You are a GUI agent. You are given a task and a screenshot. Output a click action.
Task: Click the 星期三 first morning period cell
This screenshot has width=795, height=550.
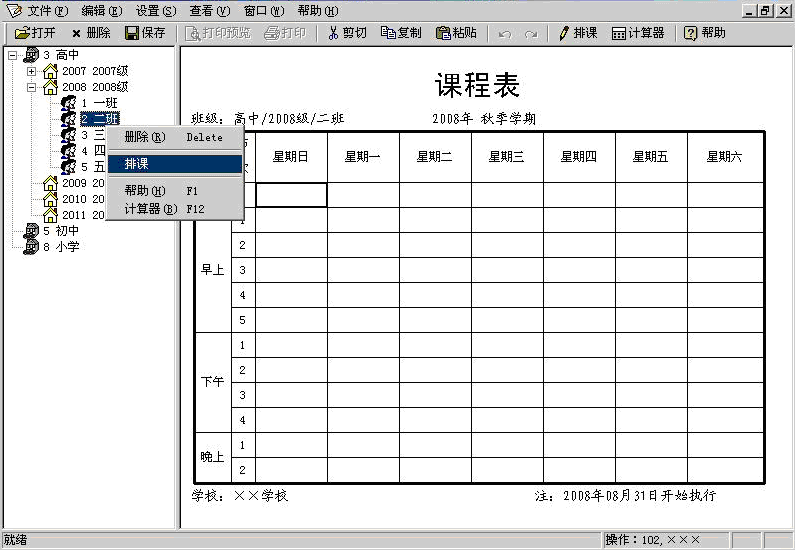(x=507, y=195)
